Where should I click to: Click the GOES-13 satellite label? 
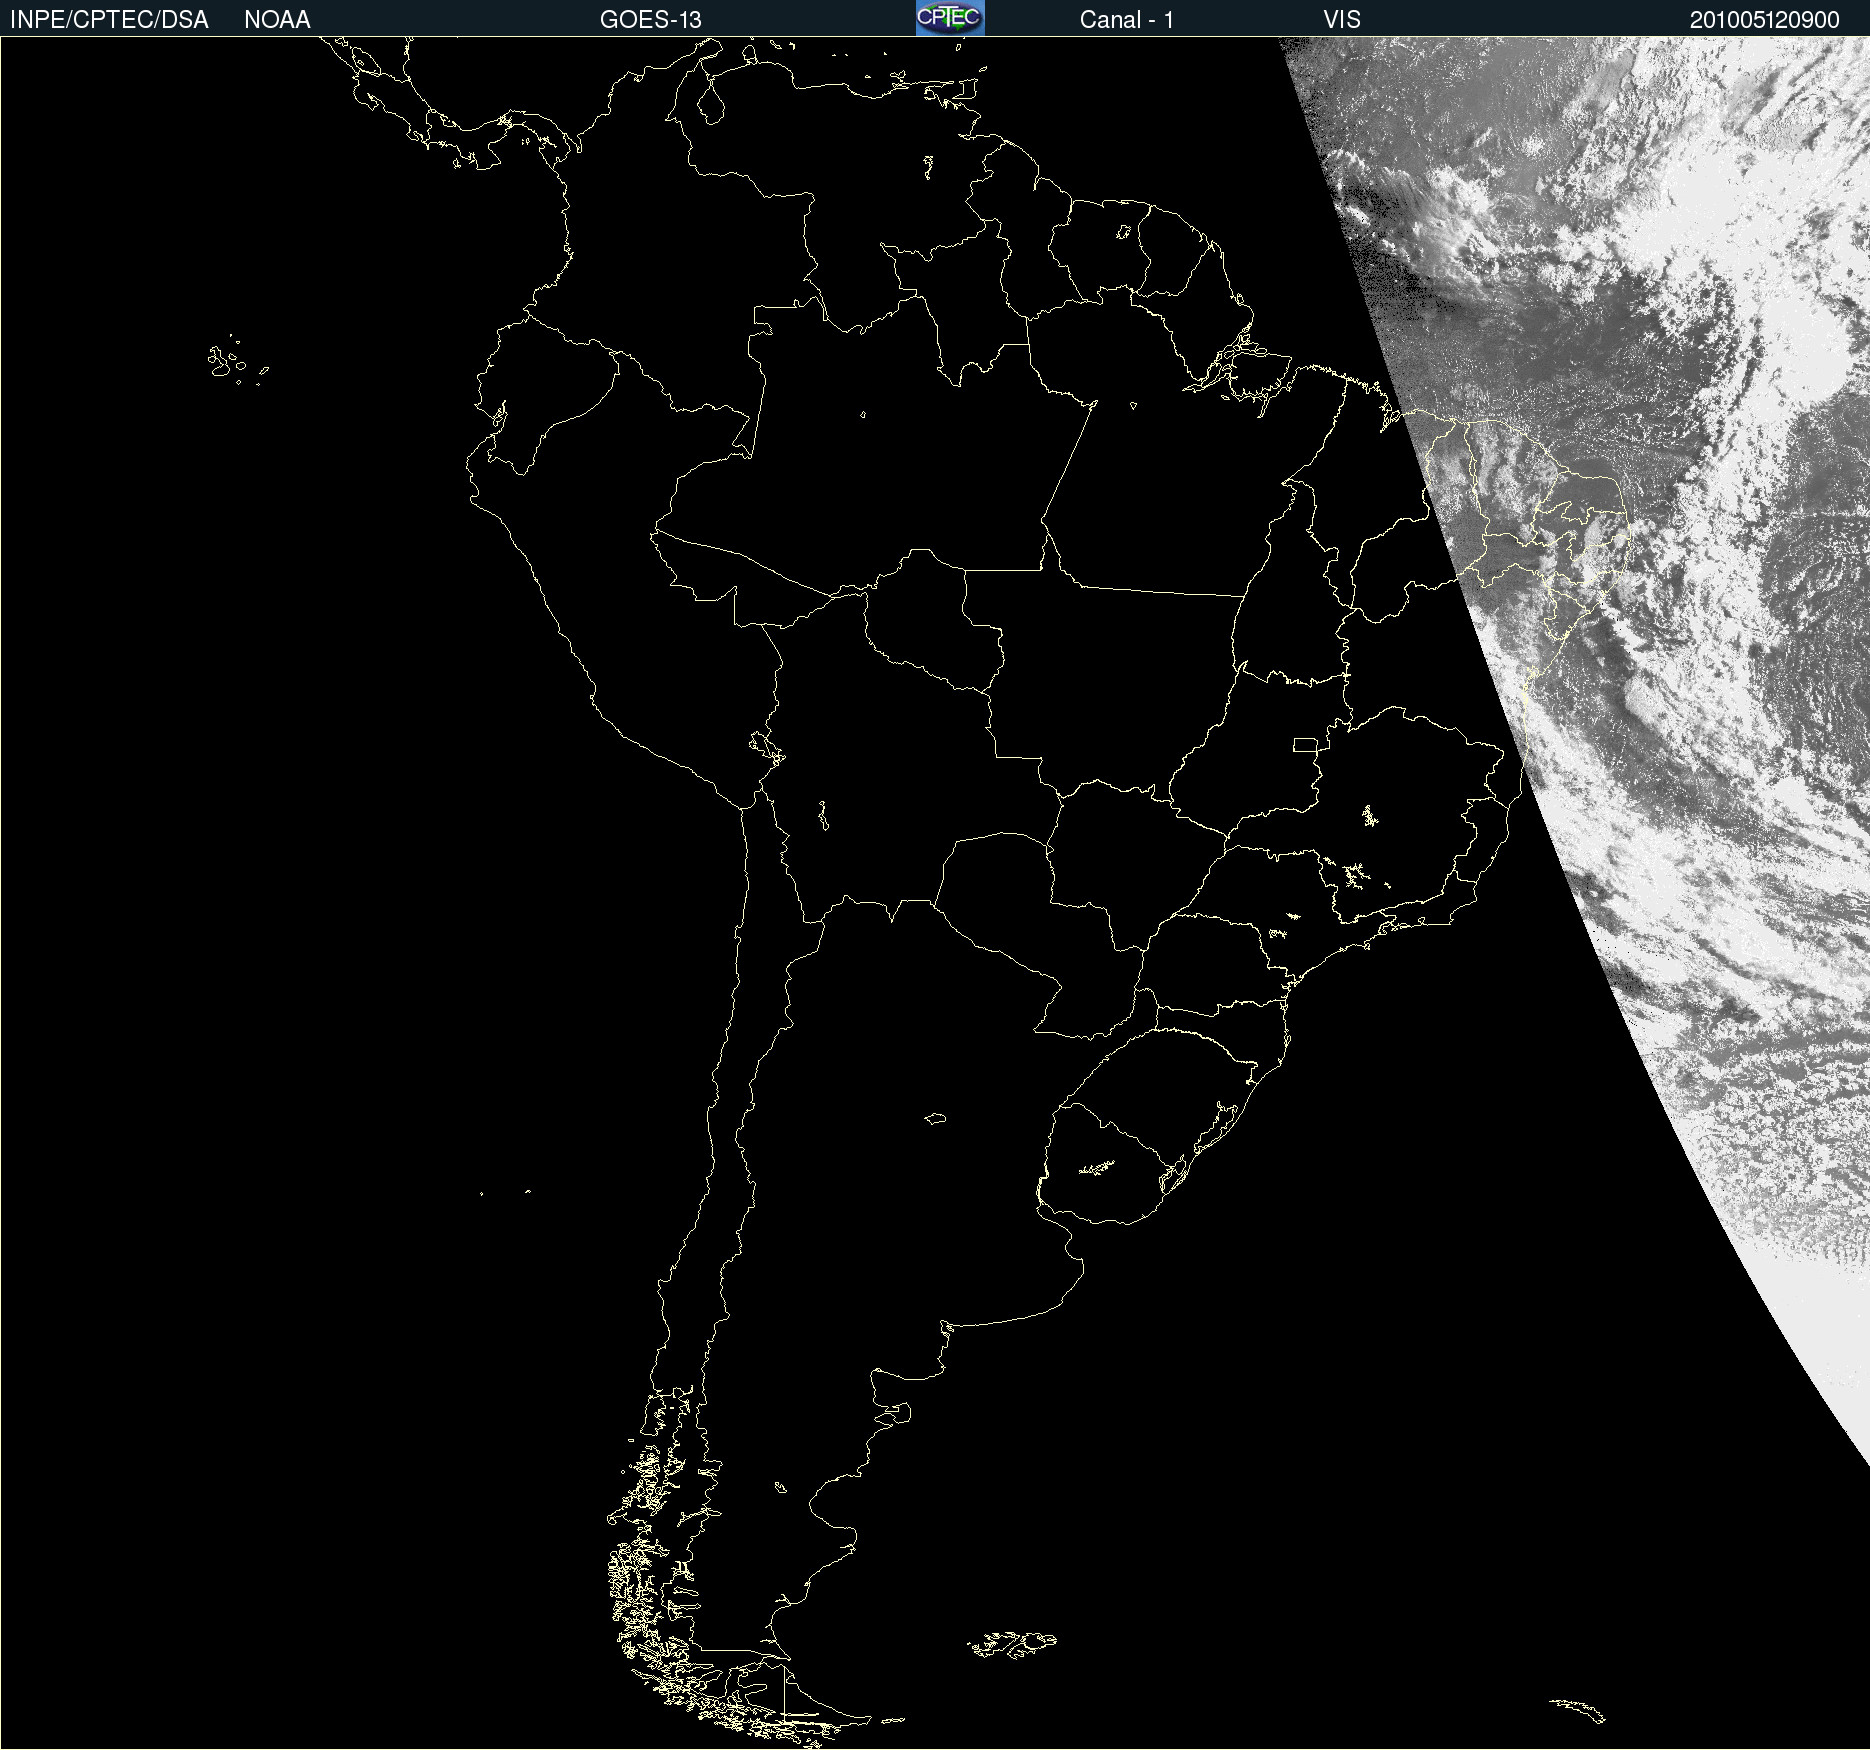[651, 20]
